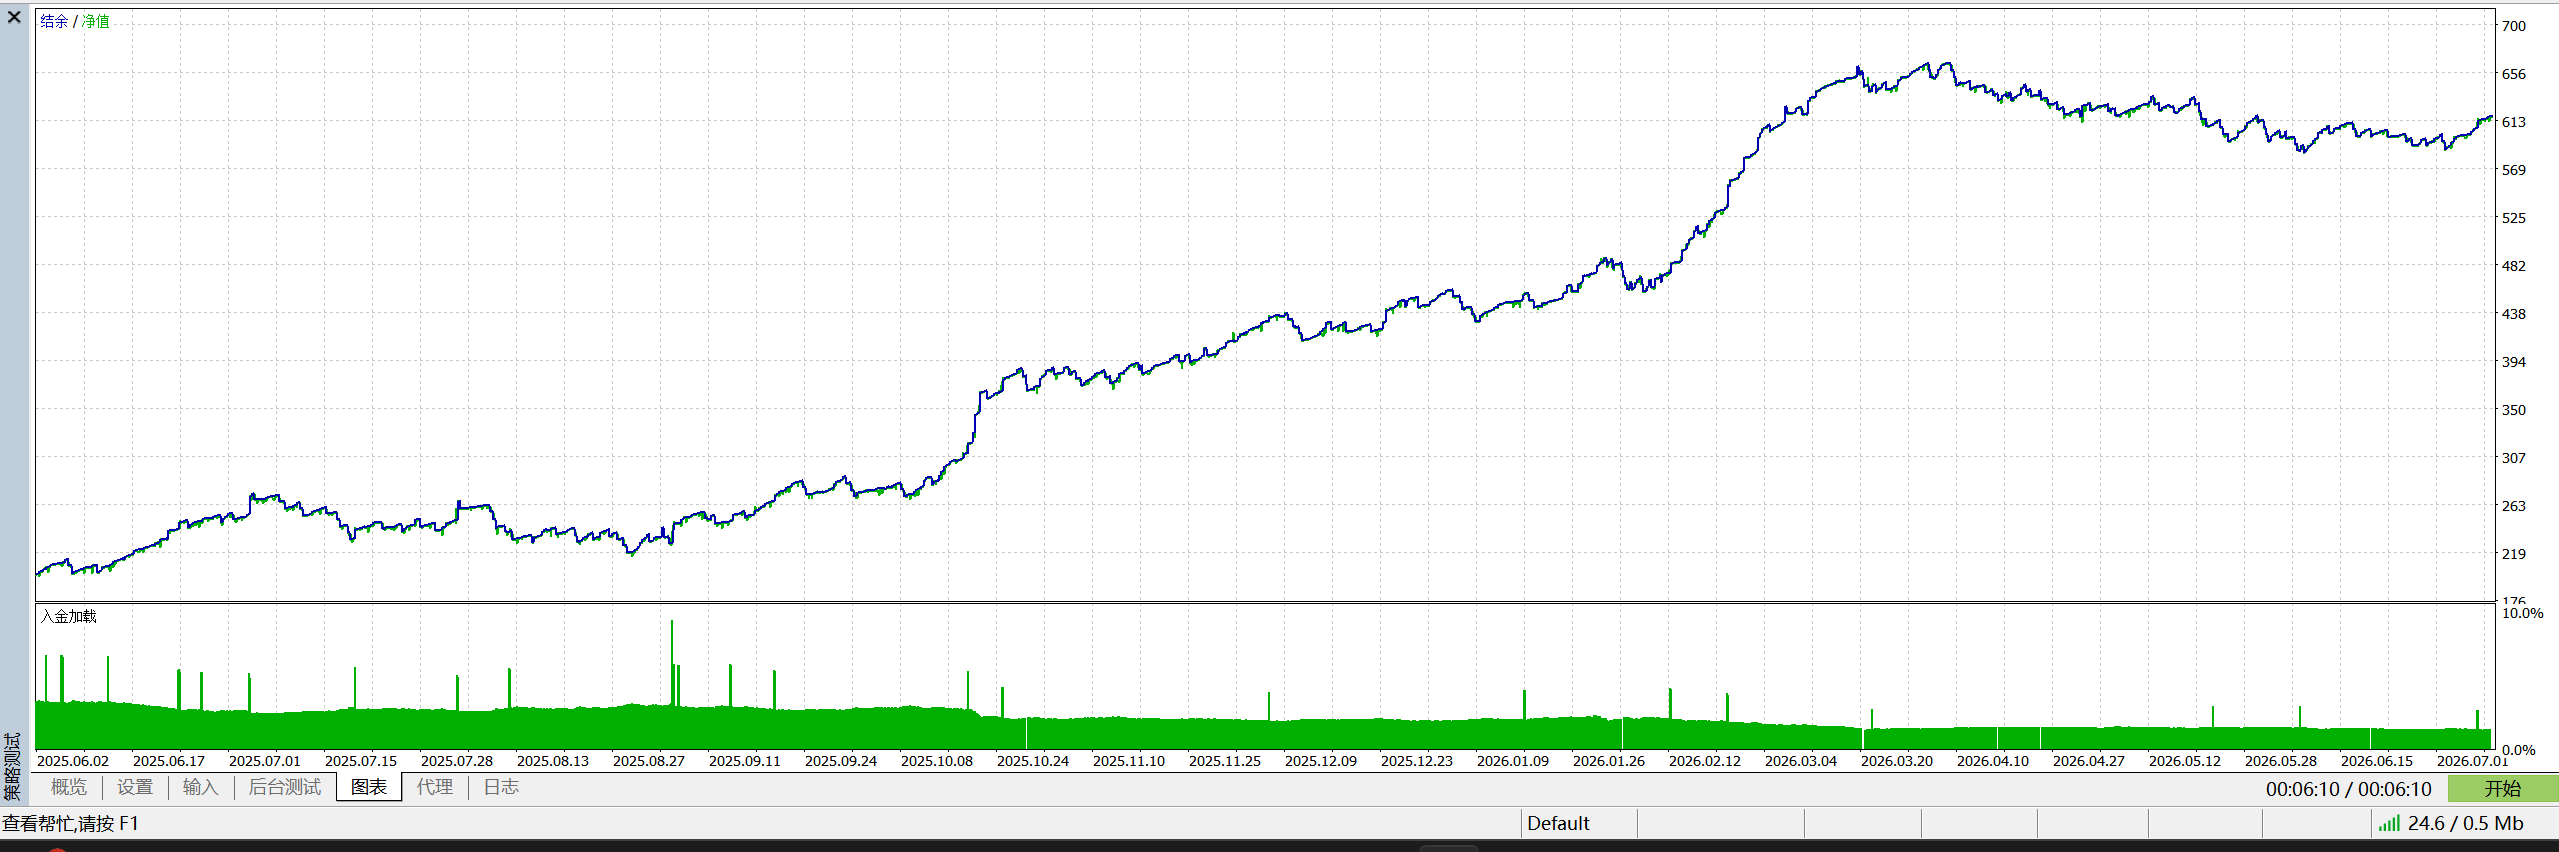Close the strategy tester panel with X

click(14, 17)
